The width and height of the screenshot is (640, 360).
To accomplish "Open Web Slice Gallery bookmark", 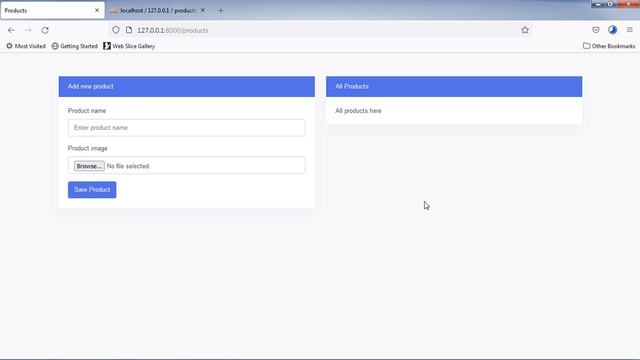I will (129, 46).
